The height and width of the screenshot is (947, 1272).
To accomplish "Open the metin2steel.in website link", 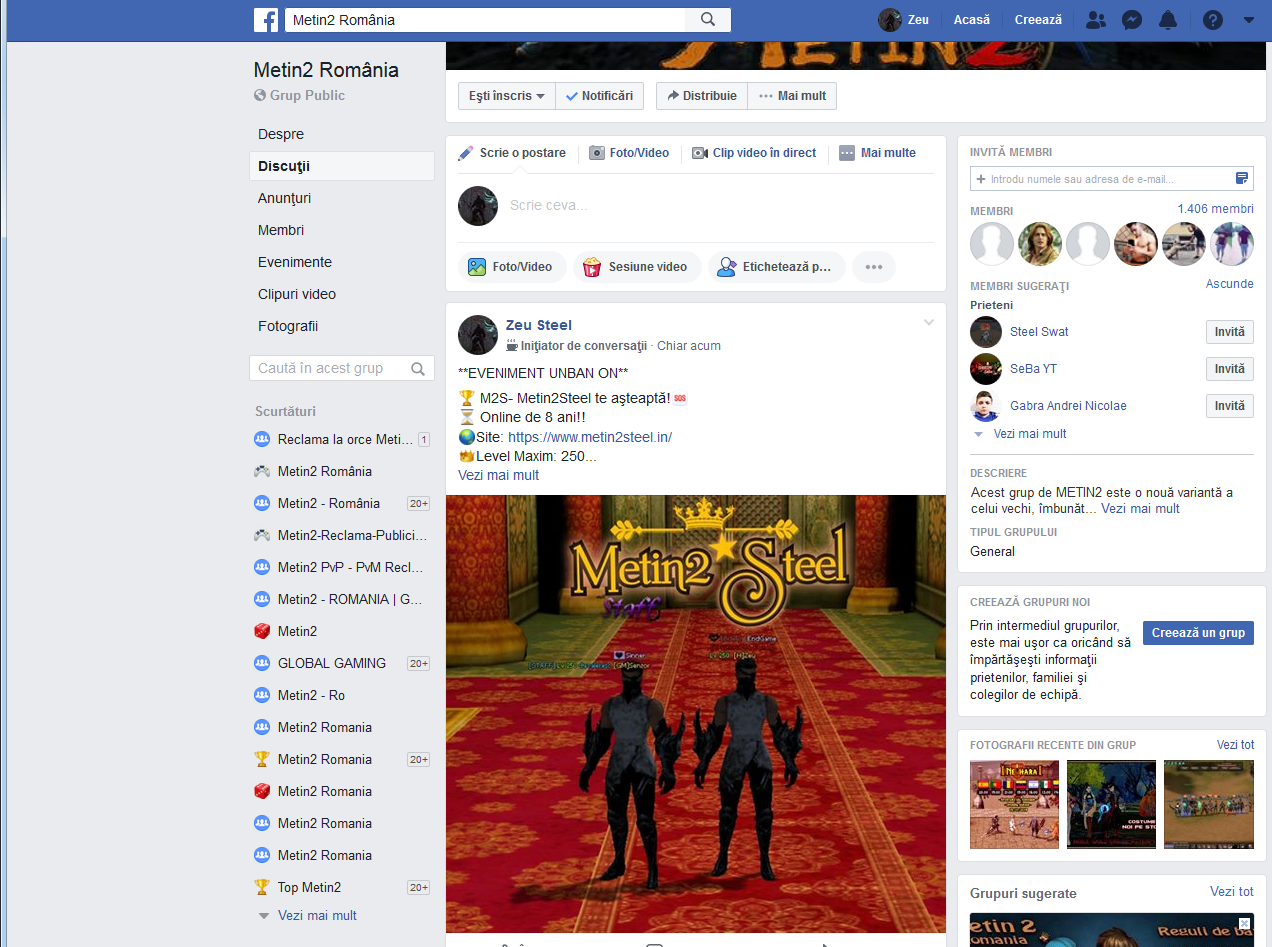I will [590, 437].
